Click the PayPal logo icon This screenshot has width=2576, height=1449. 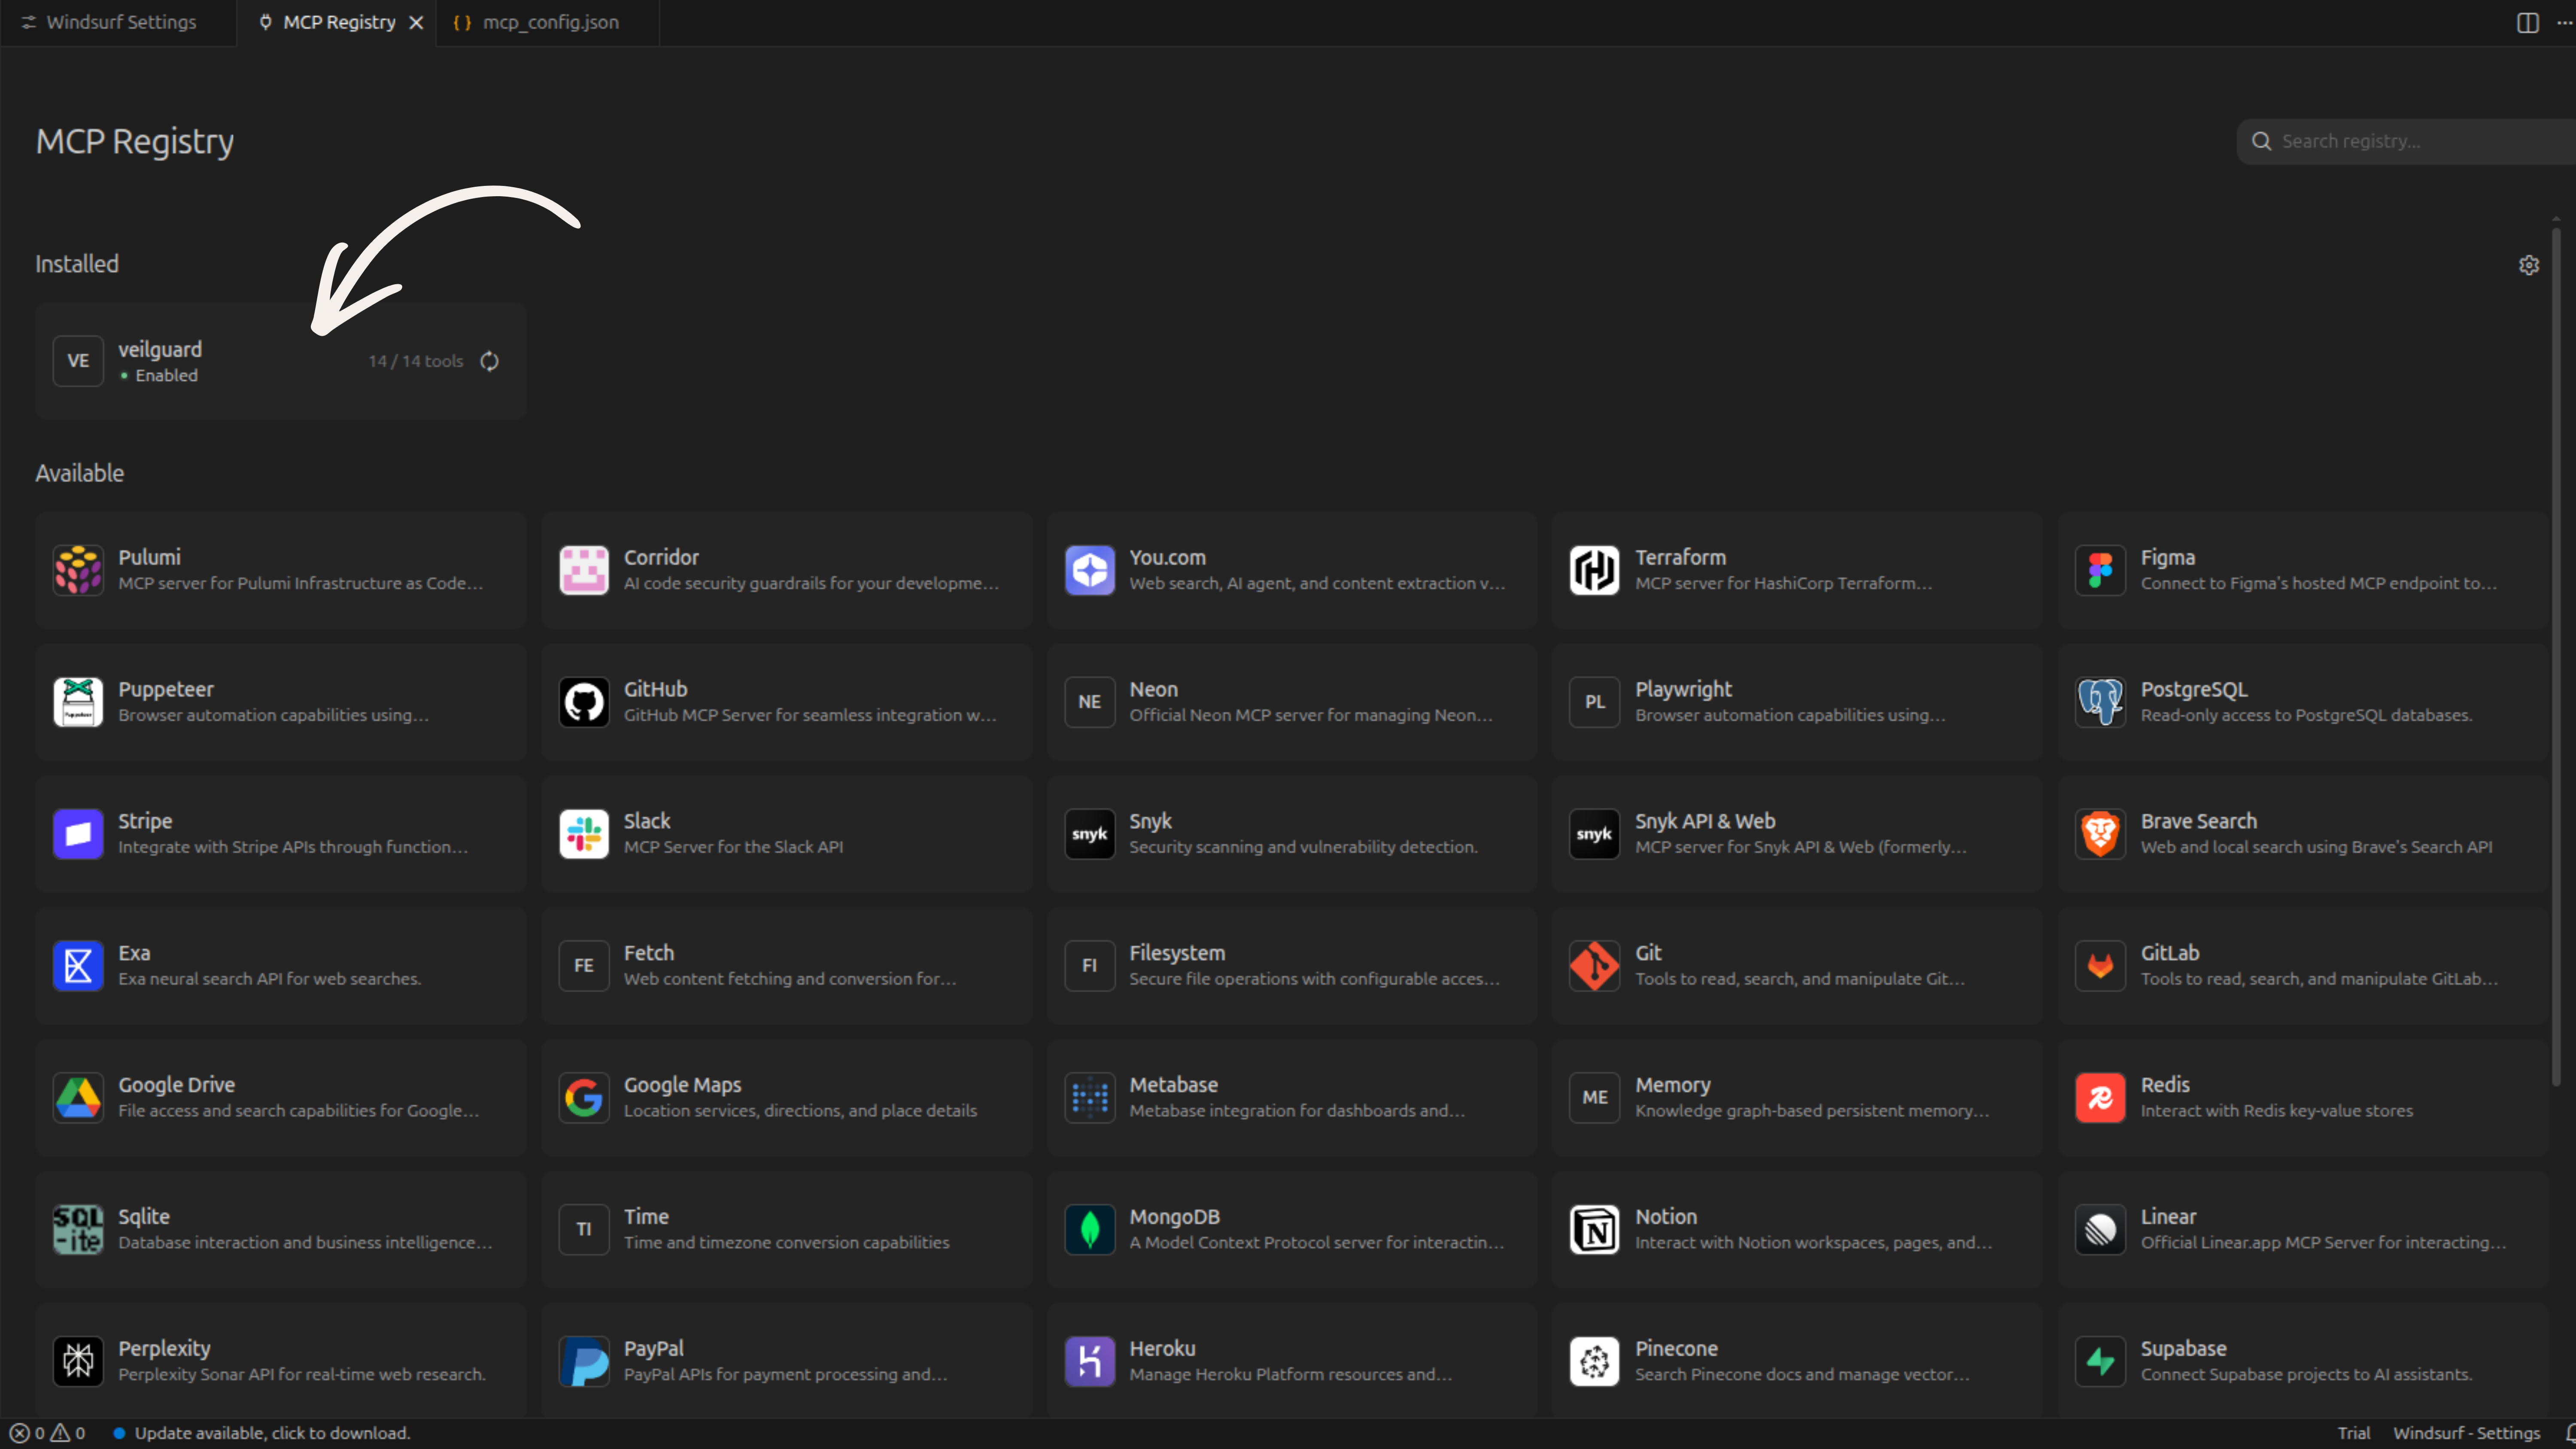click(x=584, y=1362)
